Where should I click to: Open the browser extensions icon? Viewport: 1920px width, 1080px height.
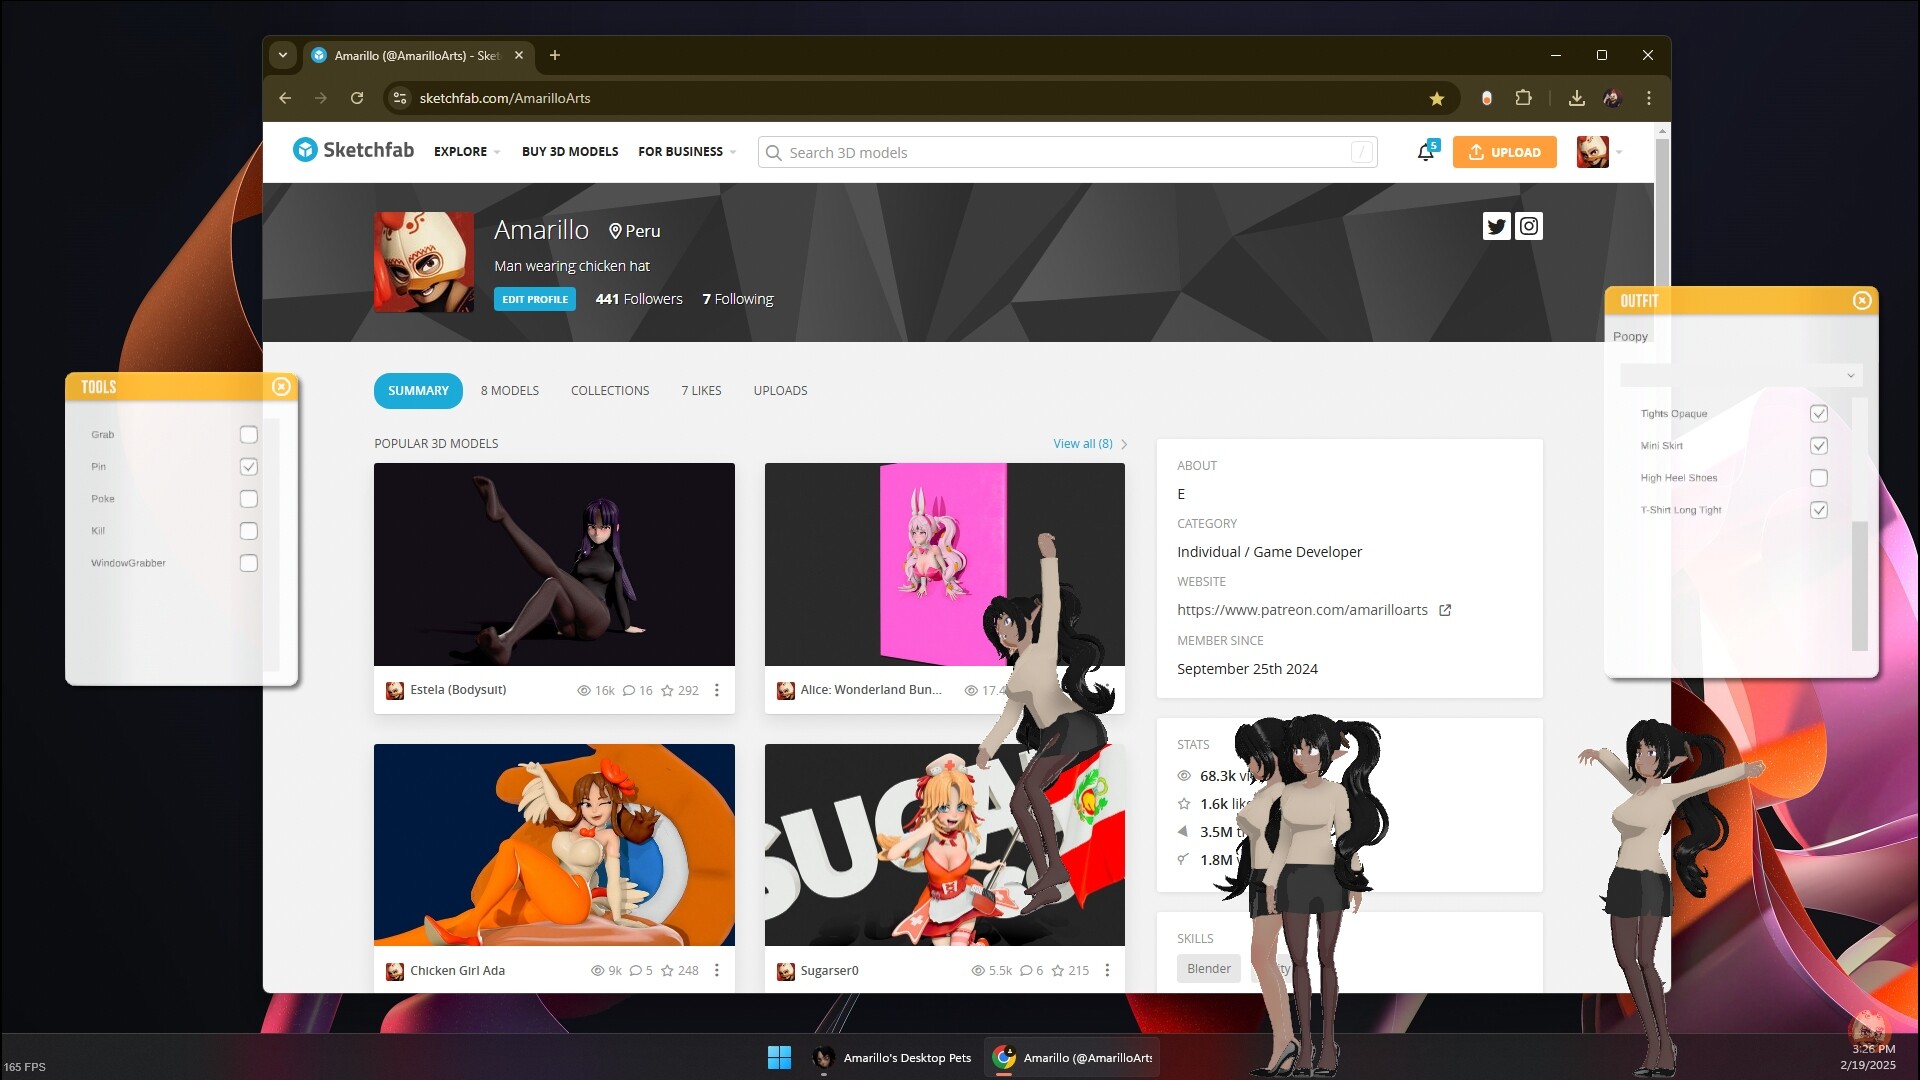(1523, 98)
